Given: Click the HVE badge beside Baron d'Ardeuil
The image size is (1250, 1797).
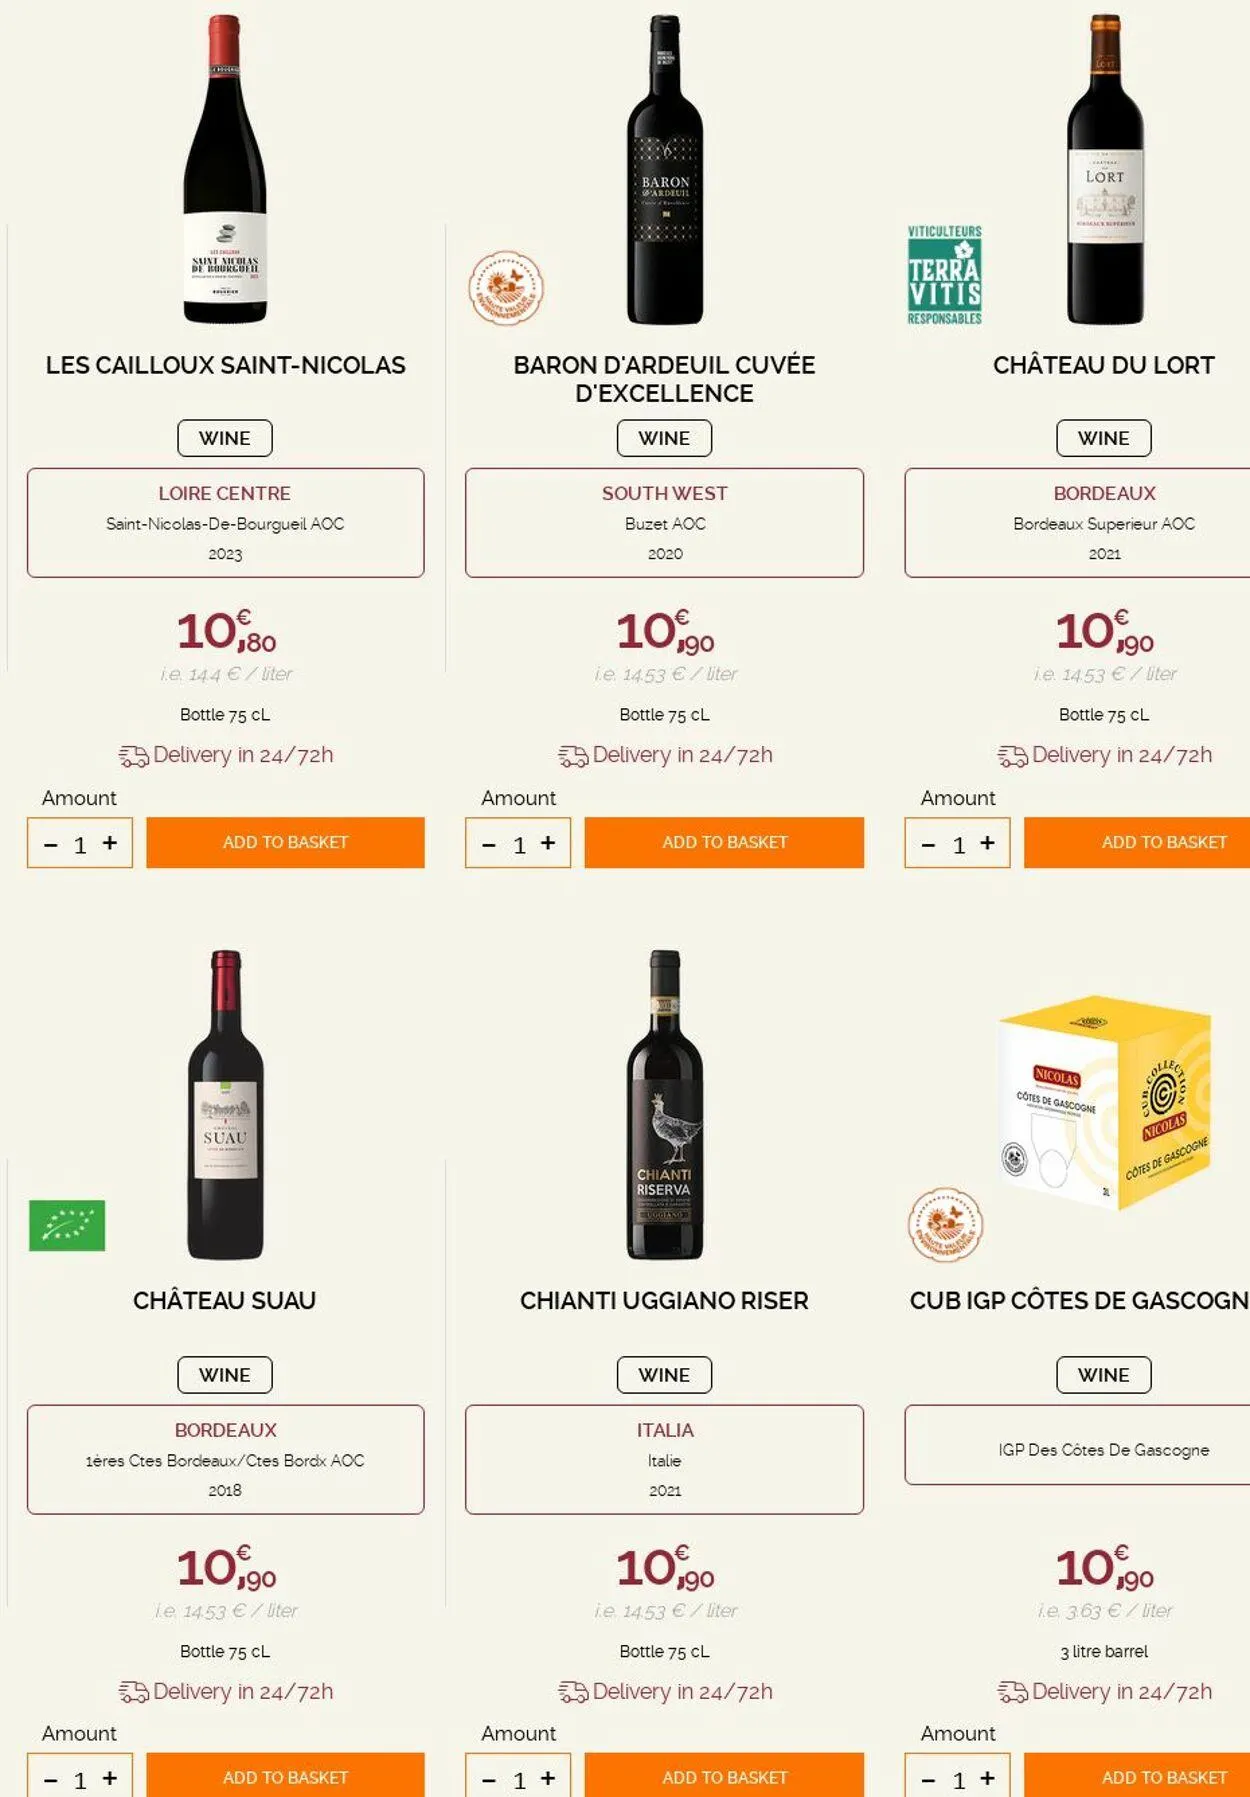Looking at the screenshot, I should 506,288.
